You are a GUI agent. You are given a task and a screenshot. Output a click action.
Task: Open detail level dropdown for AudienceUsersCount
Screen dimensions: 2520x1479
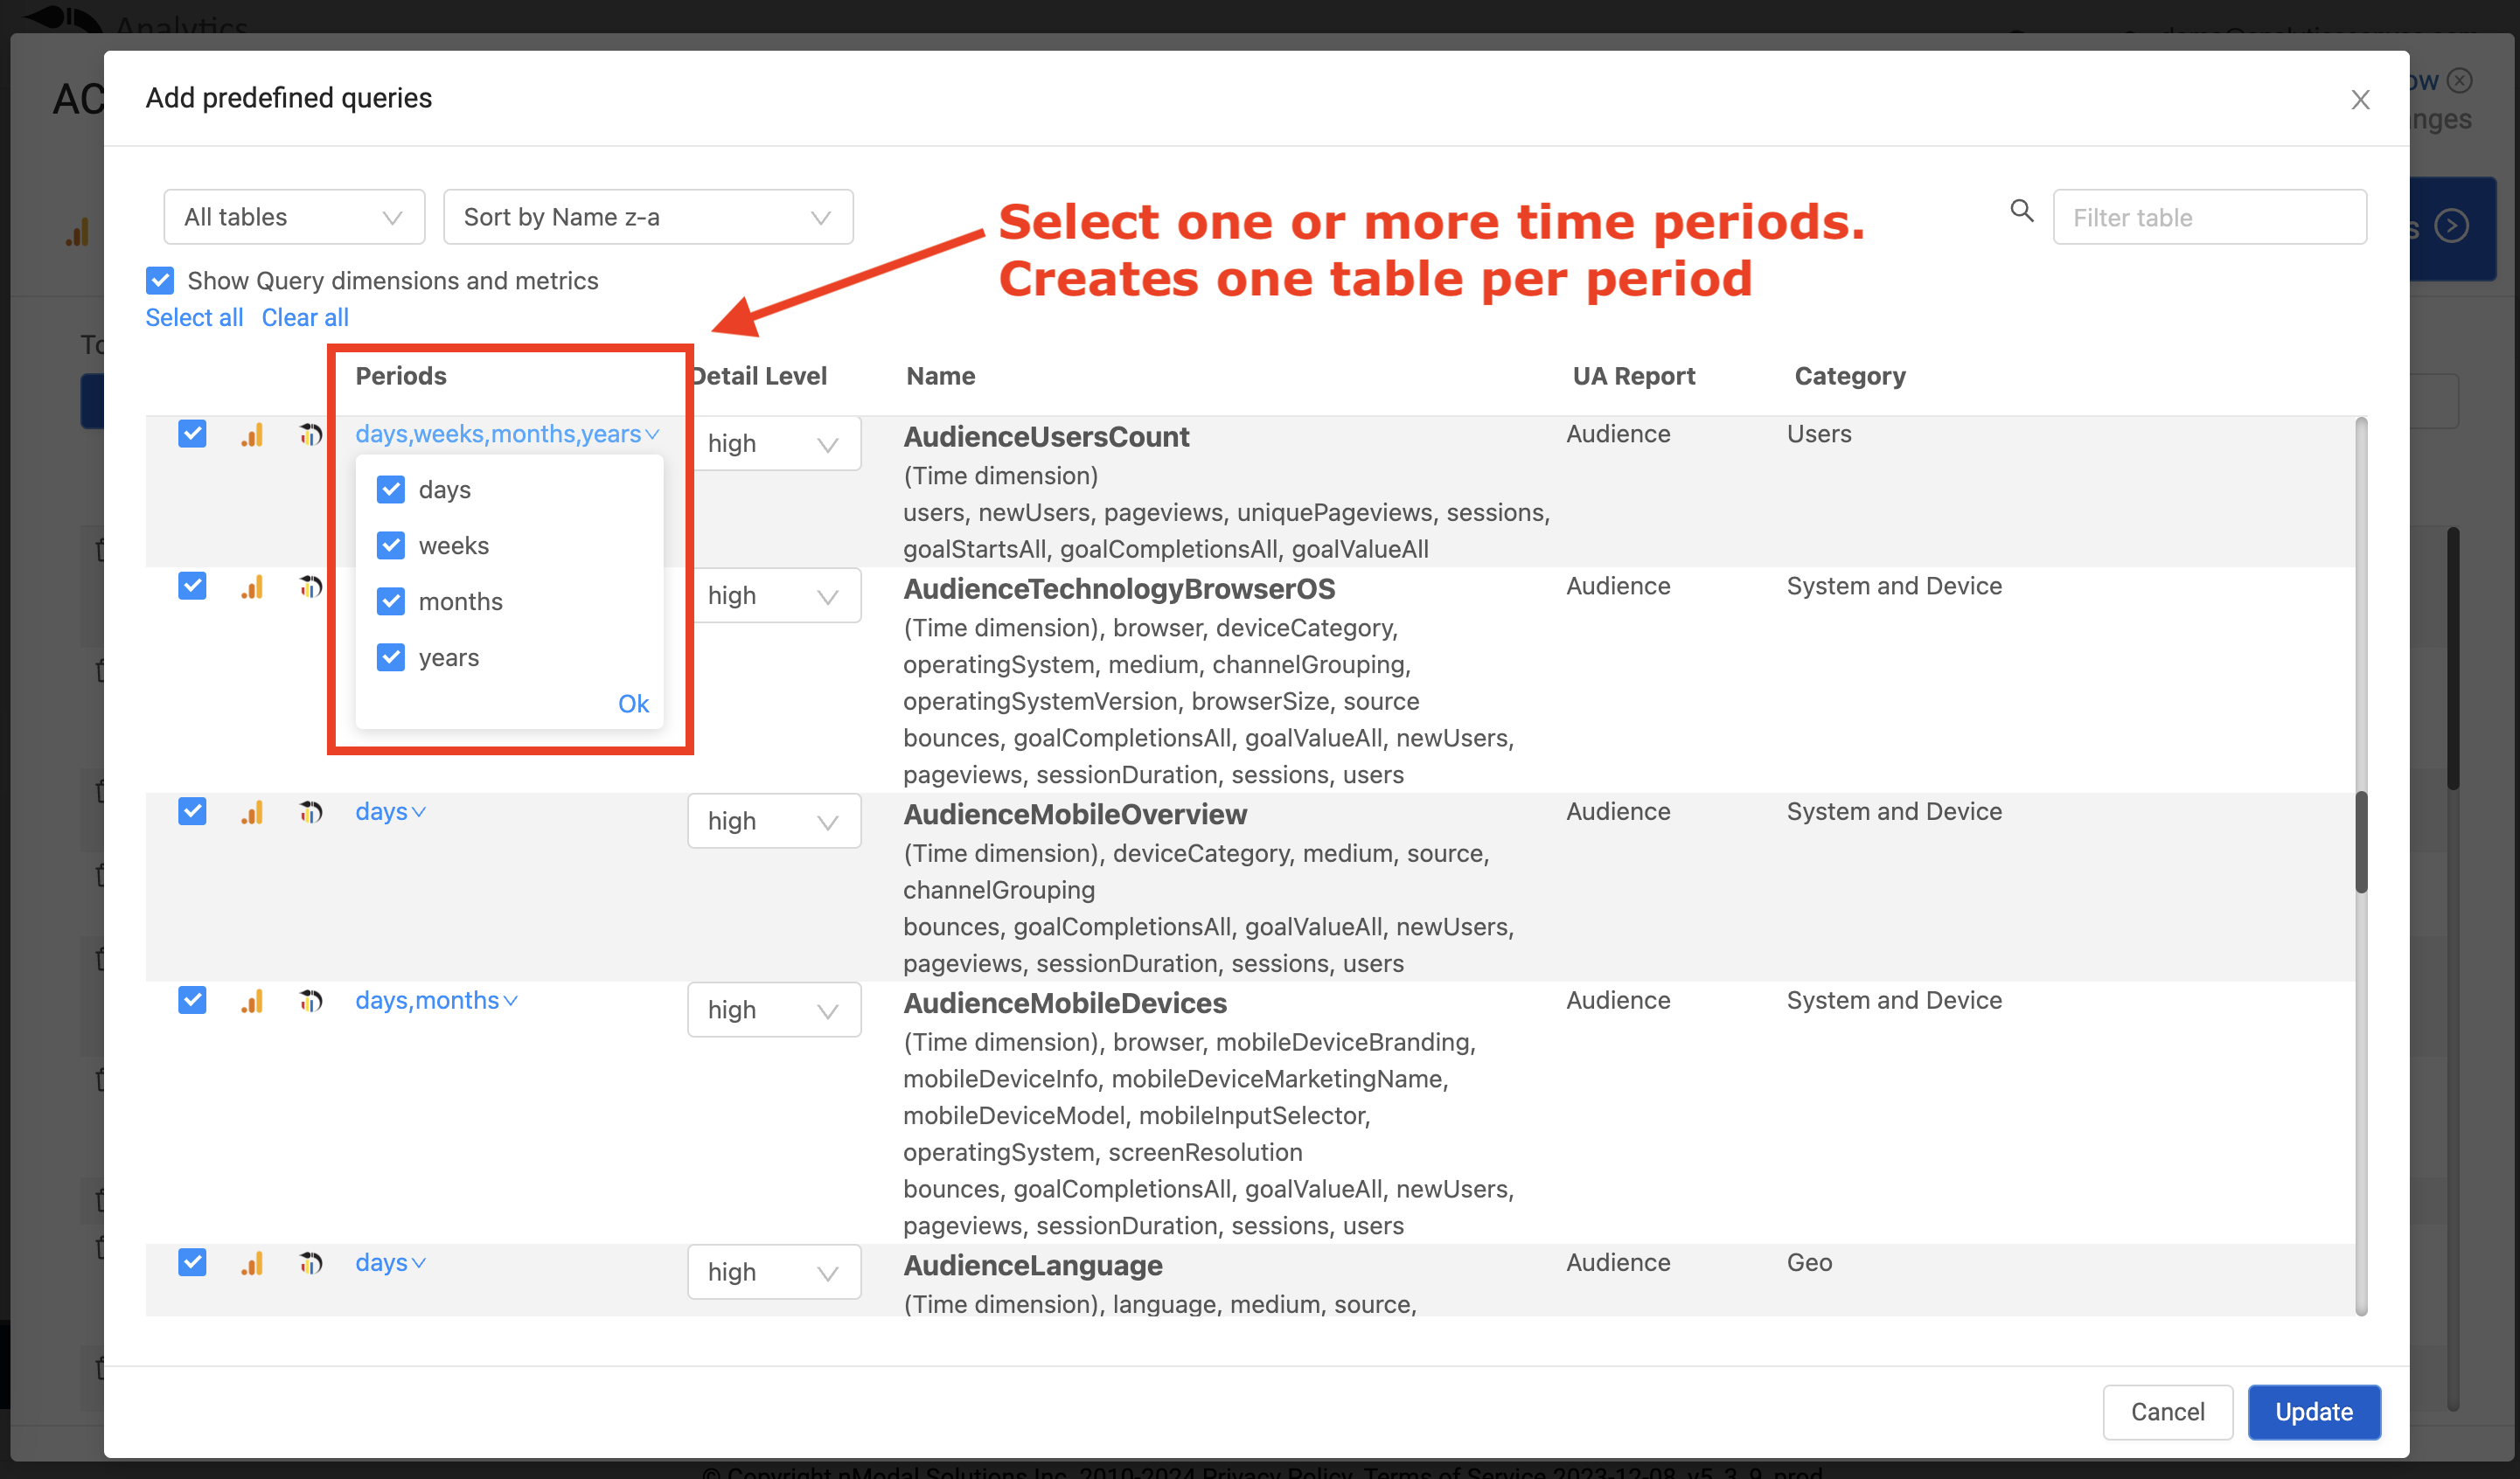776,443
